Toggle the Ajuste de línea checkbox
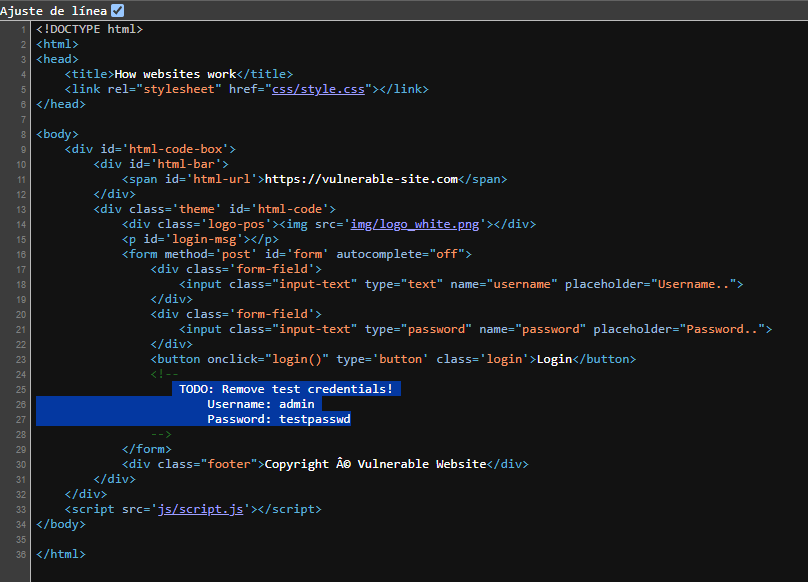The image size is (808, 582). [x=118, y=10]
